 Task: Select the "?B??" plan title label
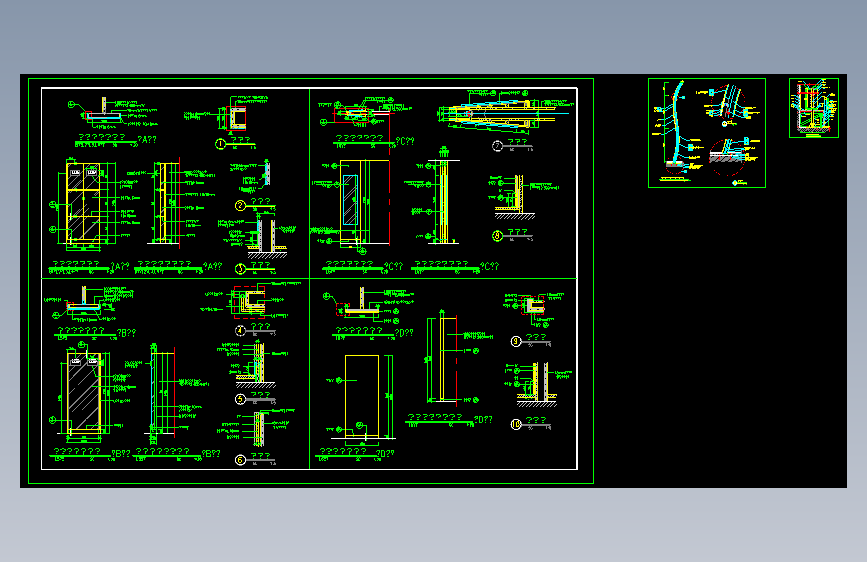click(x=126, y=333)
